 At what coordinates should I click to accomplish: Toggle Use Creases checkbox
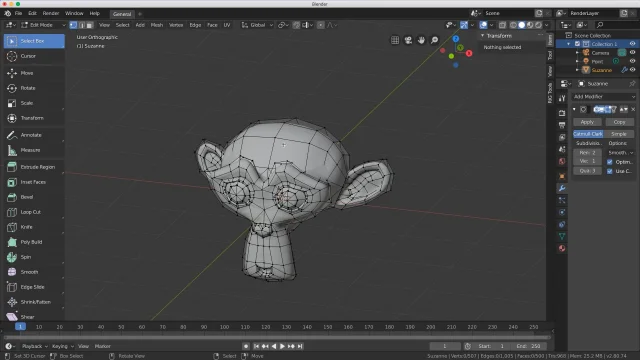pyautogui.click(x=610, y=171)
